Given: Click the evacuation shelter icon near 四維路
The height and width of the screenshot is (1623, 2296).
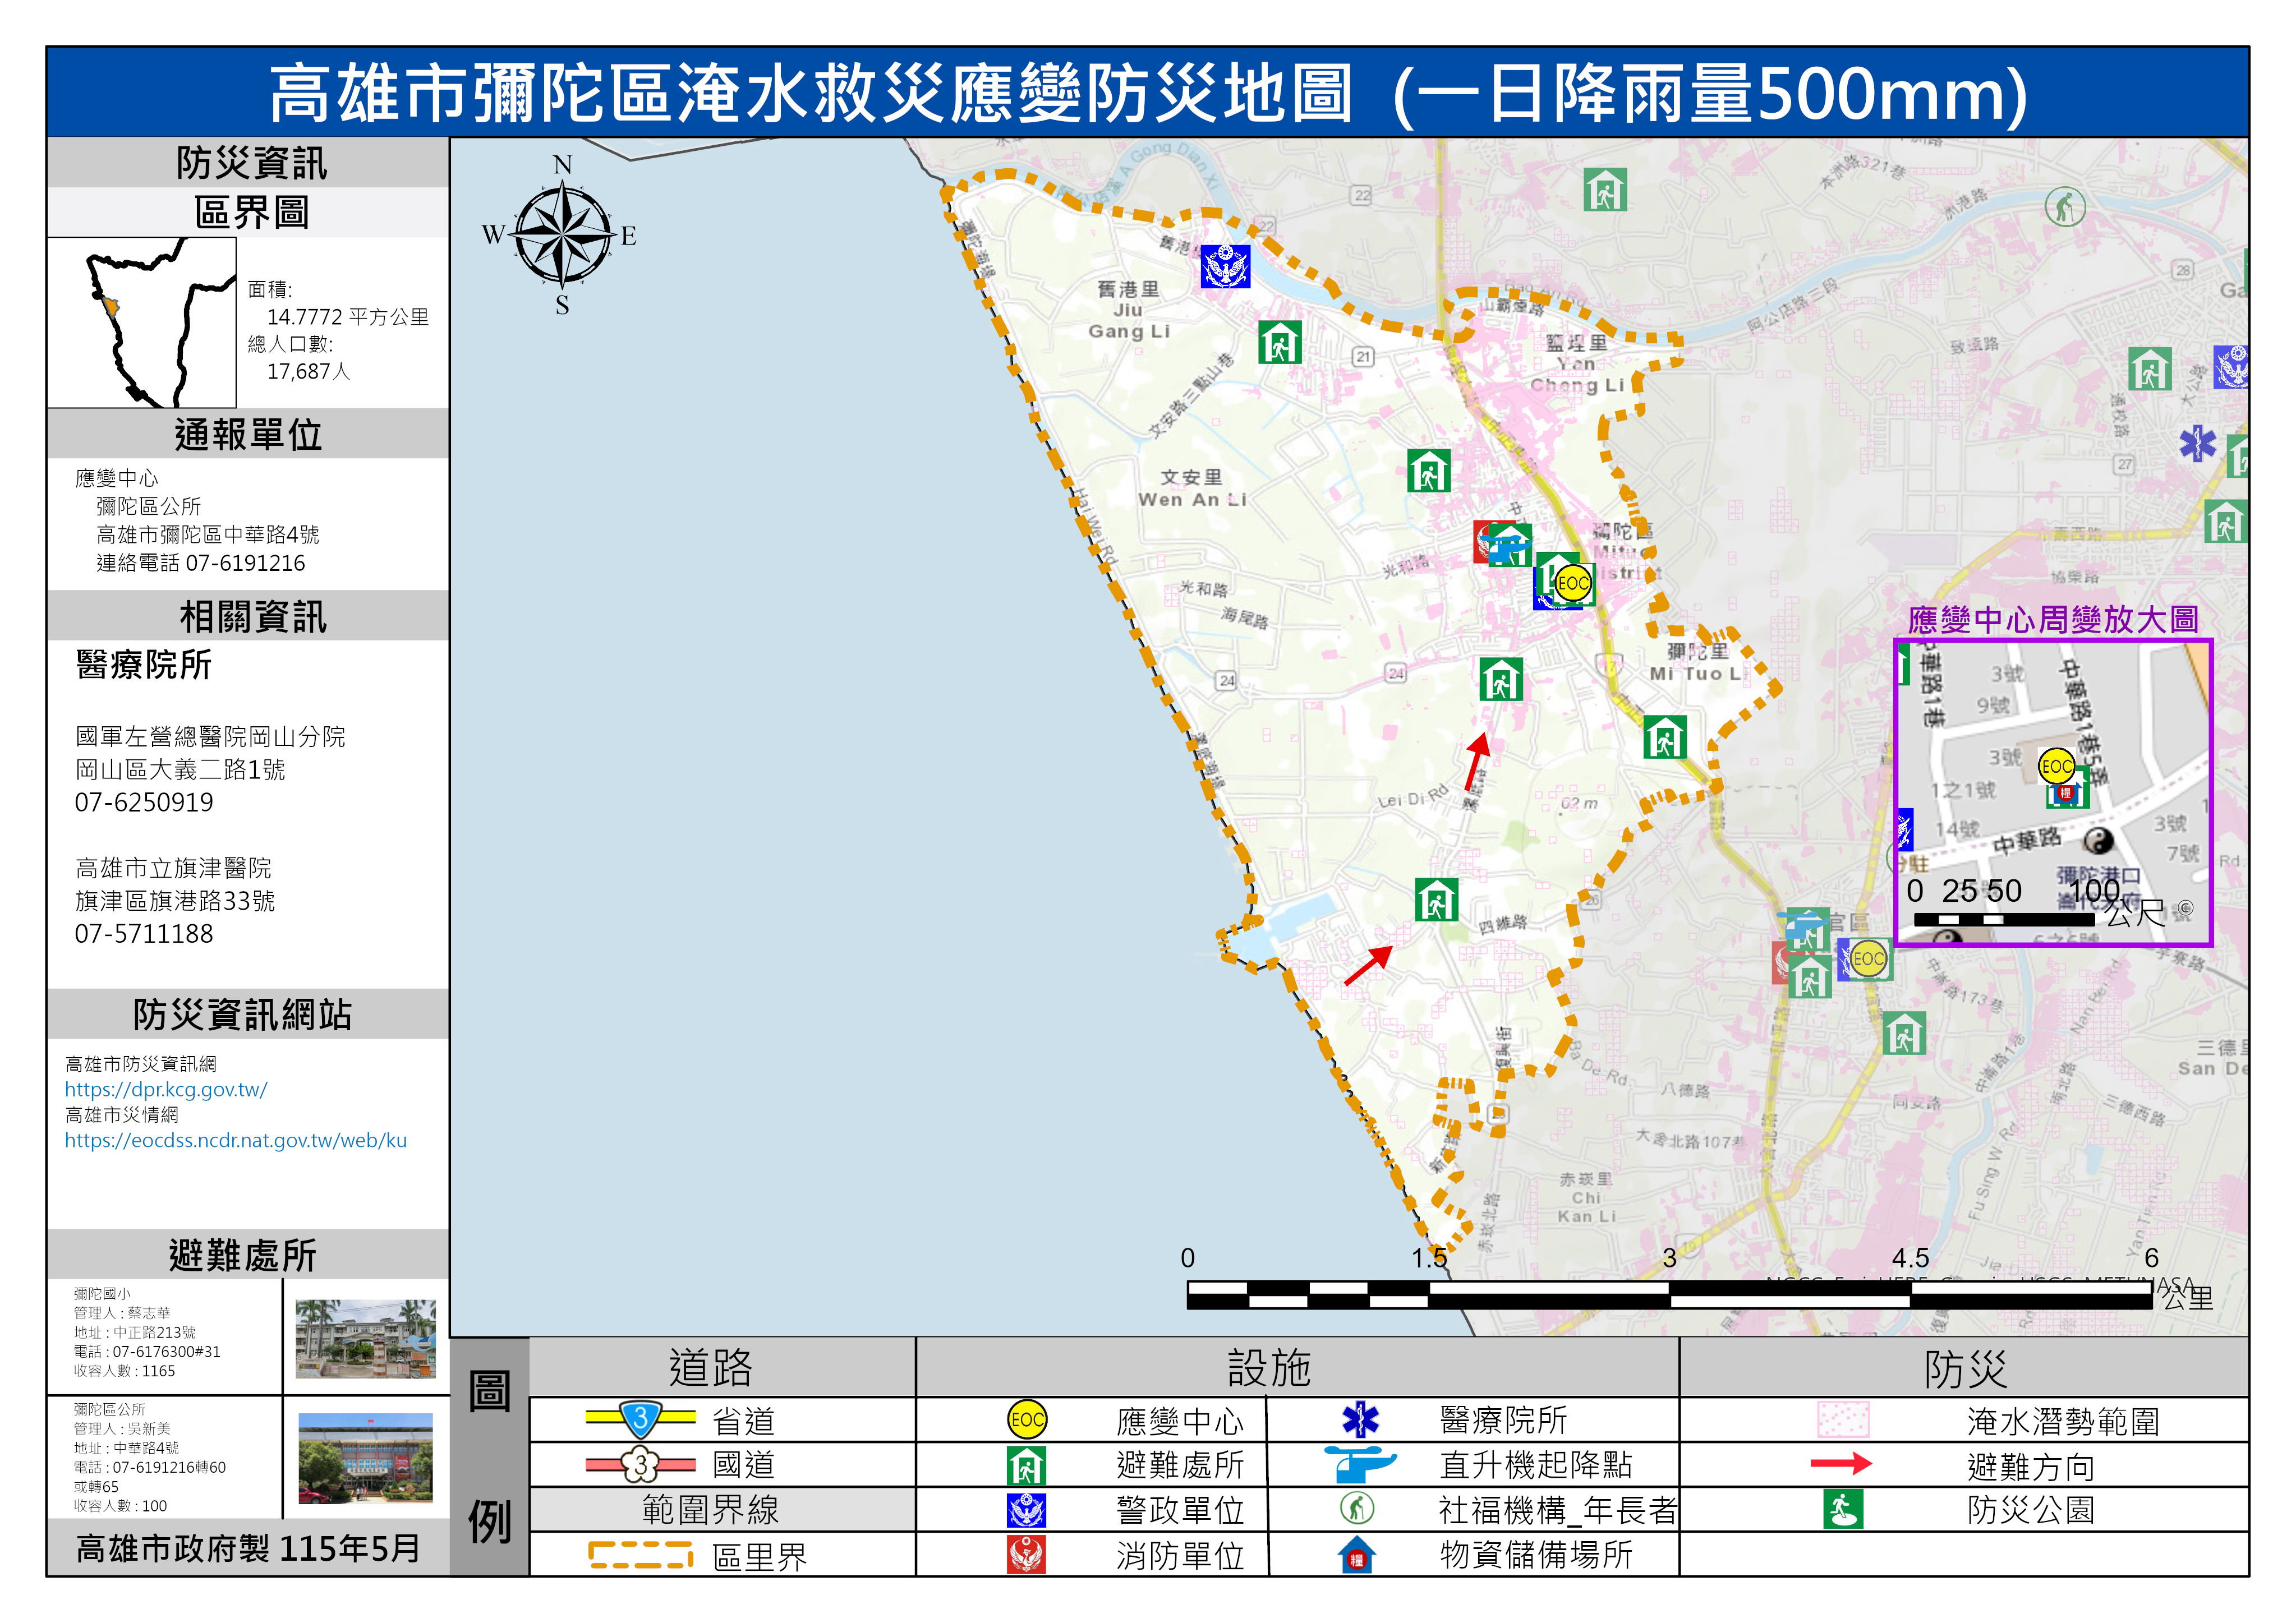Looking at the screenshot, I should pos(1436,899).
